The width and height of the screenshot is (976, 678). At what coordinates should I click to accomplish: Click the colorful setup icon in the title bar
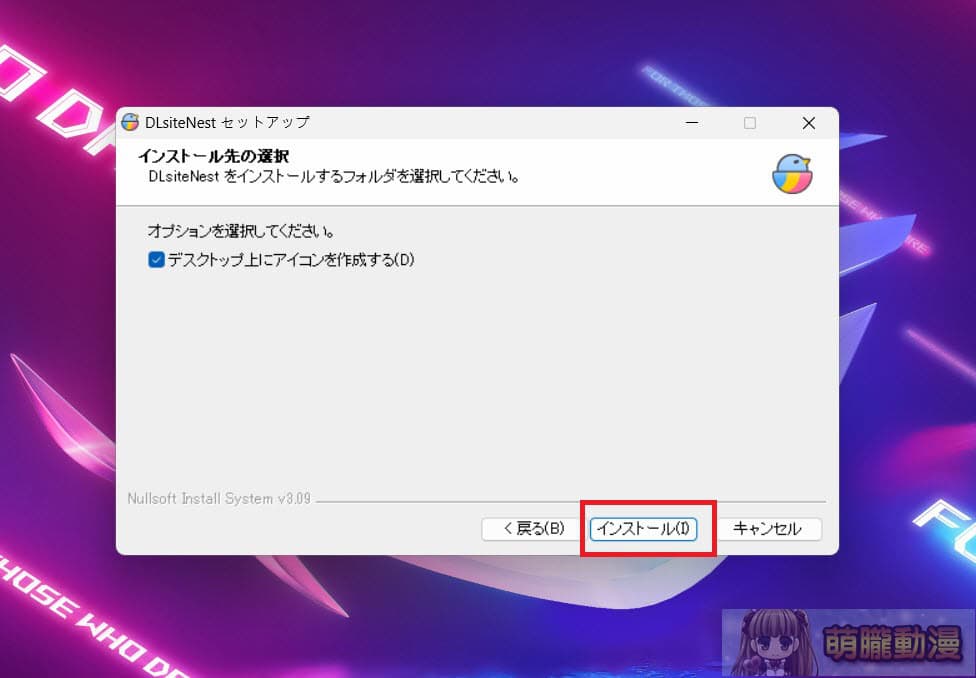click(128, 122)
